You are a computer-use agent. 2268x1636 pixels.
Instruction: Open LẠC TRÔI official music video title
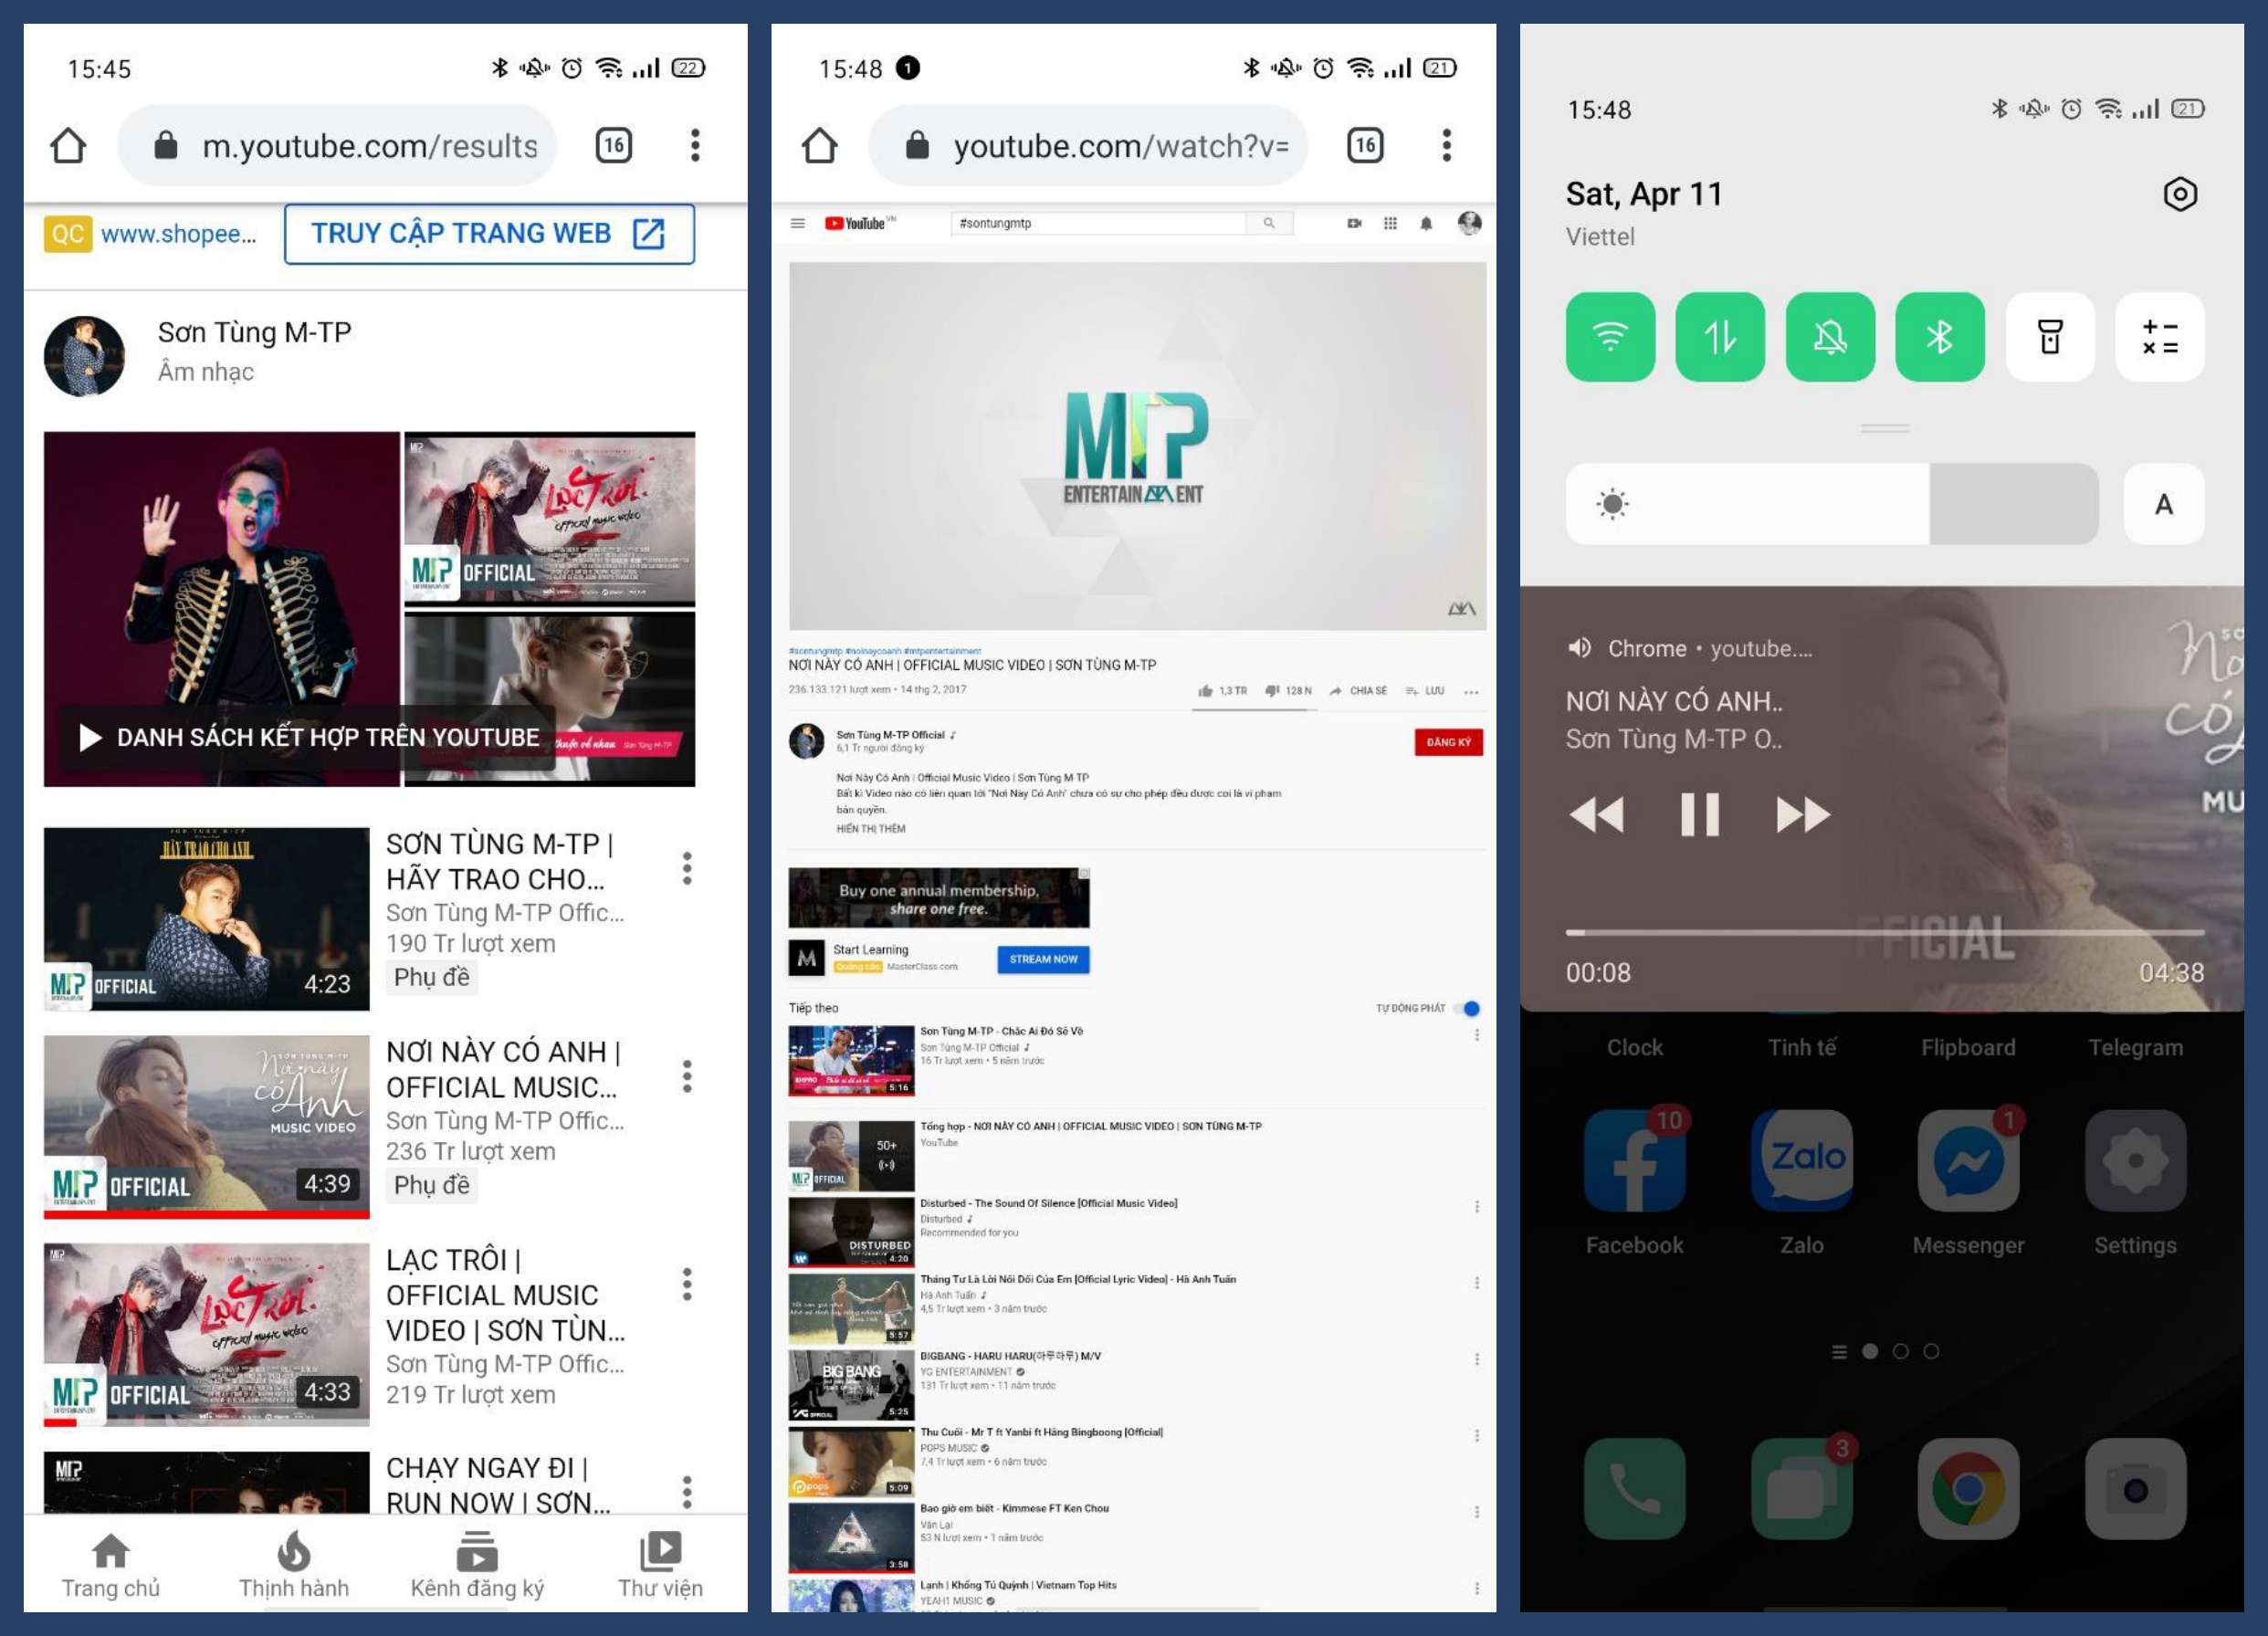coord(506,1295)
